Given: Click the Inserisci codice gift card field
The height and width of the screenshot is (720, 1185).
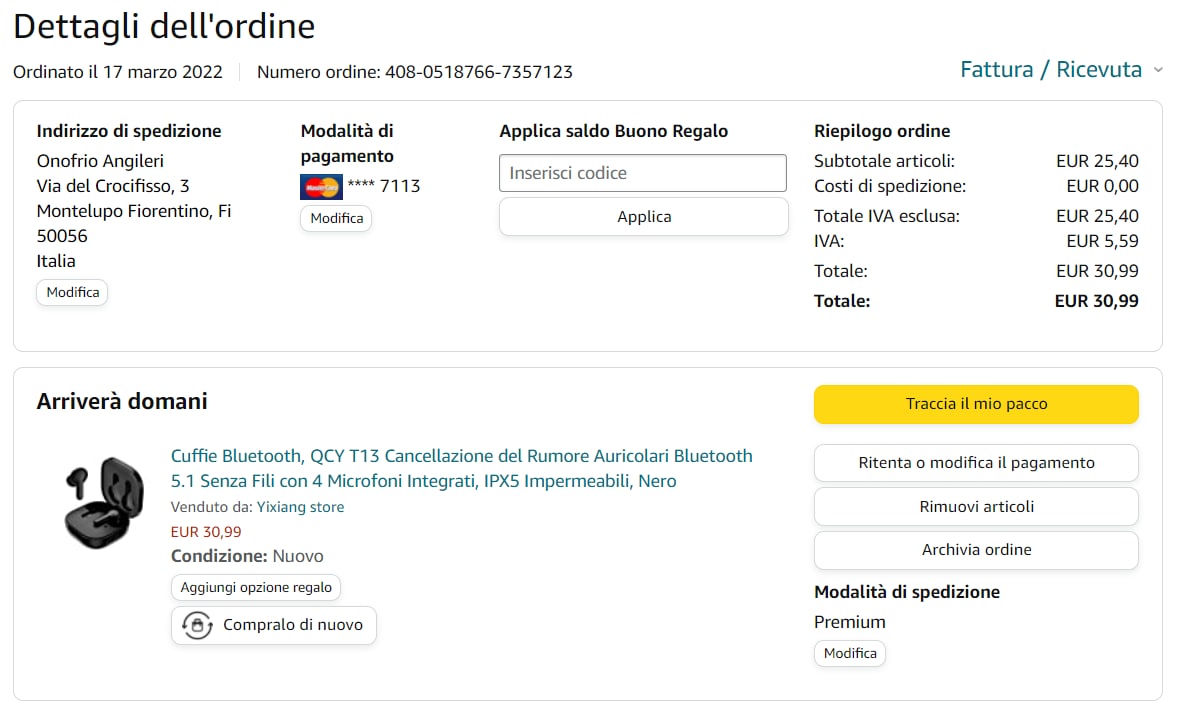Looking at the screenshot, I should [x=642, y=173].
